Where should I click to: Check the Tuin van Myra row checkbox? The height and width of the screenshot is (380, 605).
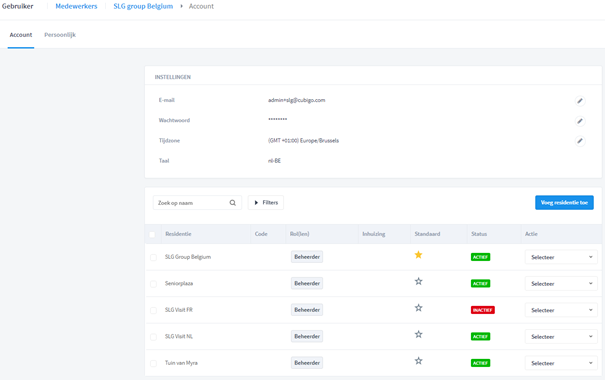(x=153, y=363)
